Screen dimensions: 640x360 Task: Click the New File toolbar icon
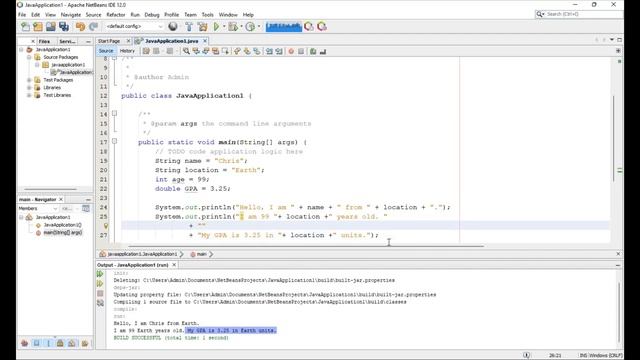pyautogui.click(x=25, y=27)
